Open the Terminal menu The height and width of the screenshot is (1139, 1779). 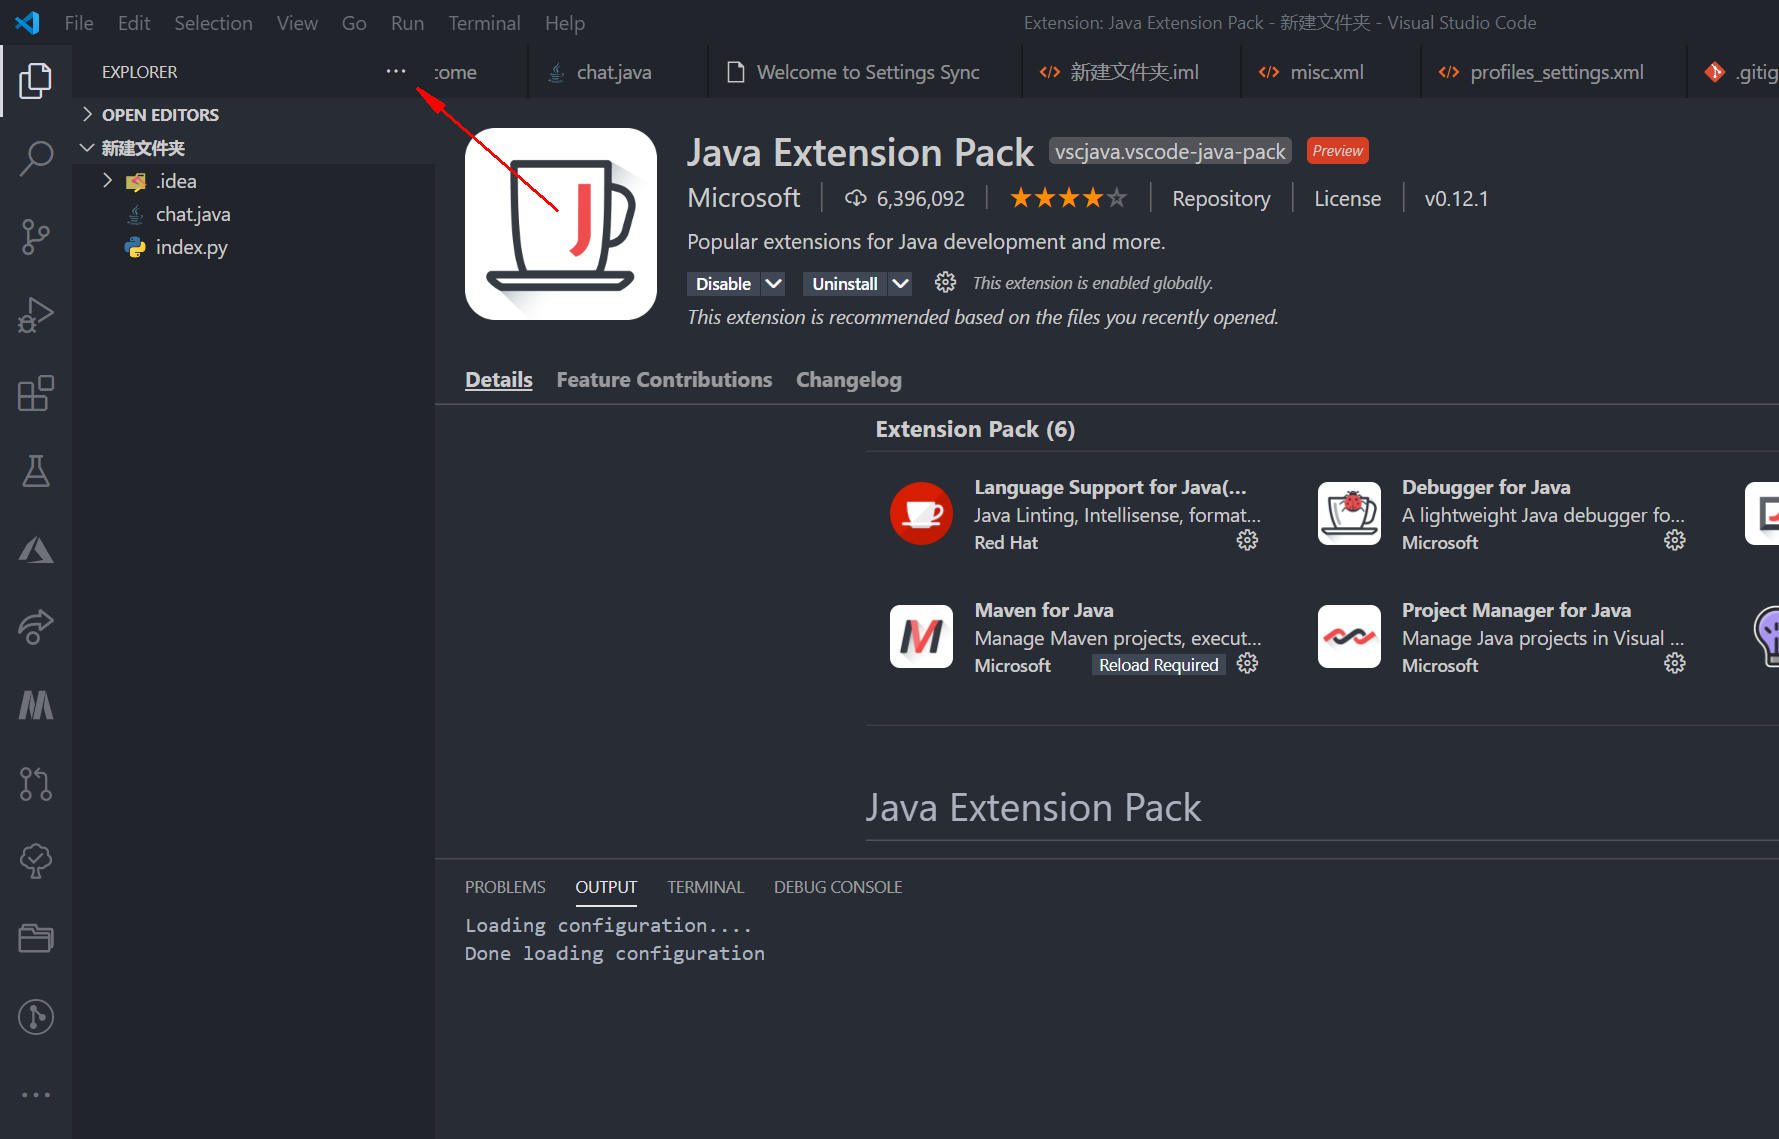point(484,22)
